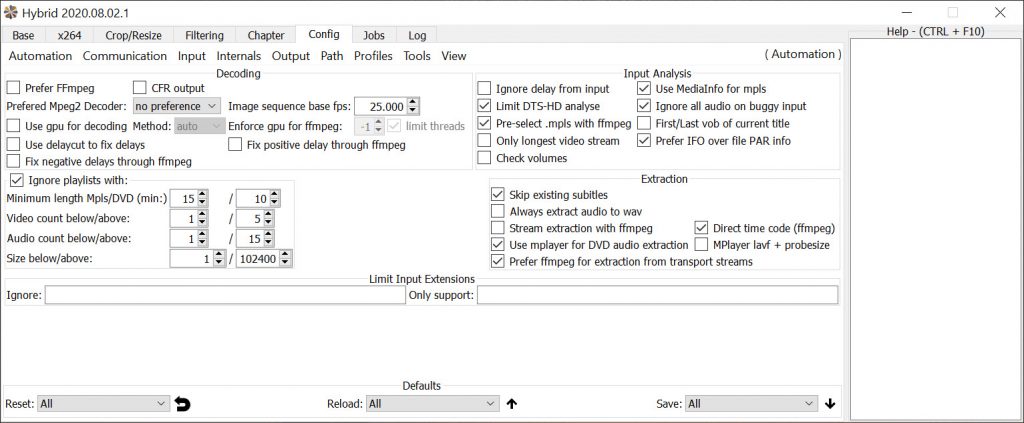
Task: Toggle Direct time code (ffmpeg) checkbox
Action: coord(701,228)
